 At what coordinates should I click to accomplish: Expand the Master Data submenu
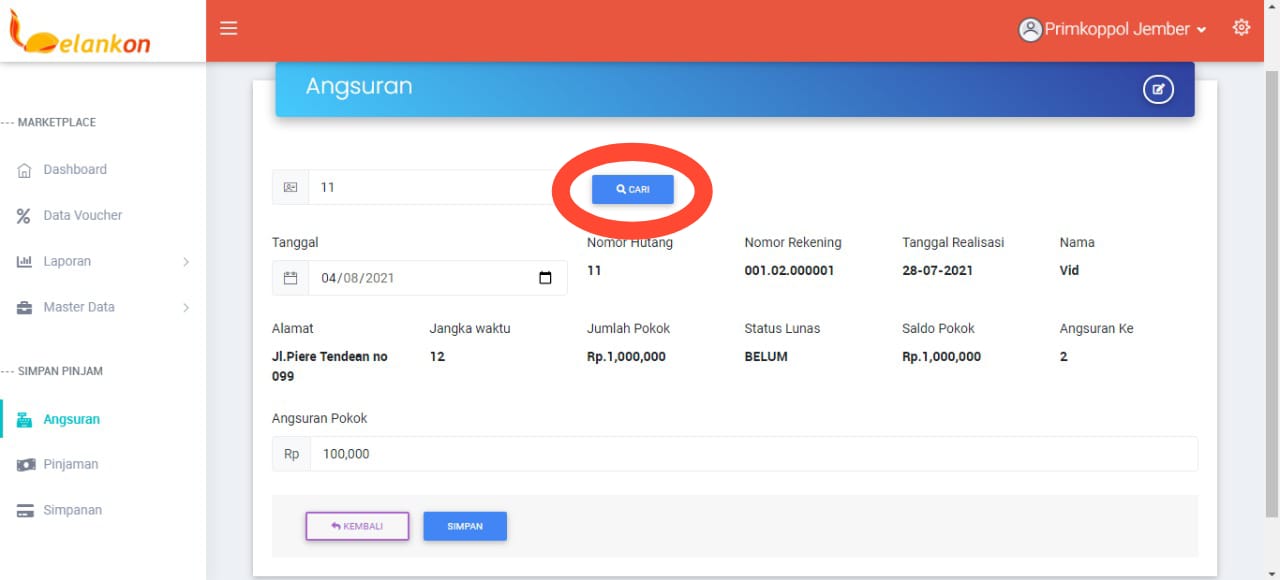[185, 308]
